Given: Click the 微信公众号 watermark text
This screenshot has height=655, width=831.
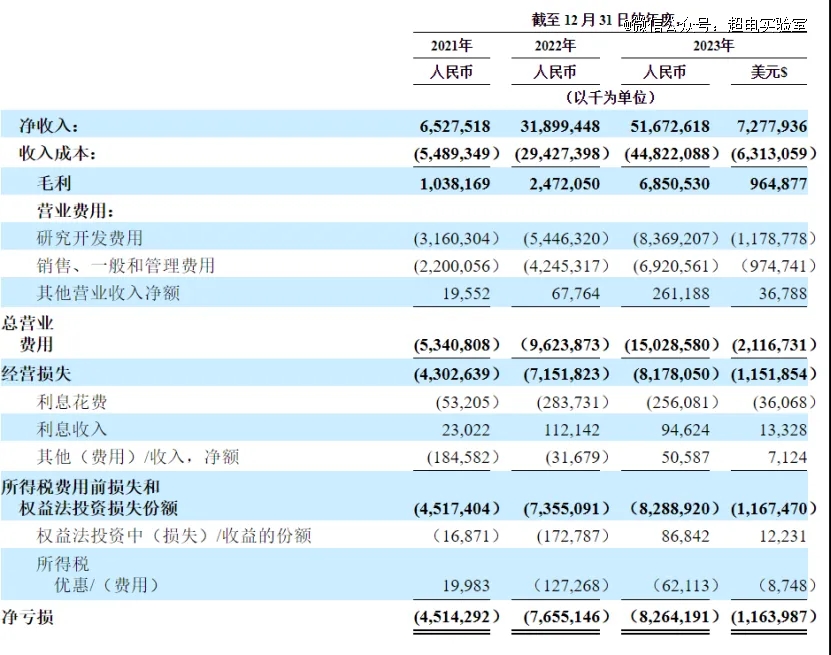Looking at the screenshot, I should pyautogui.click(x=715, y=24).
